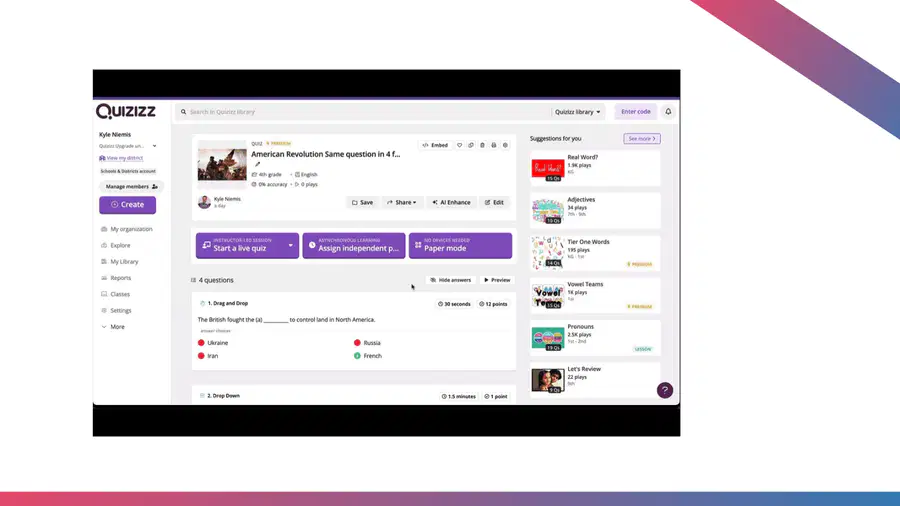Like the quiz with the heart icon
The height and width of the screenshot is (506, 900).
pyautogui.click(x=459, y=145)
